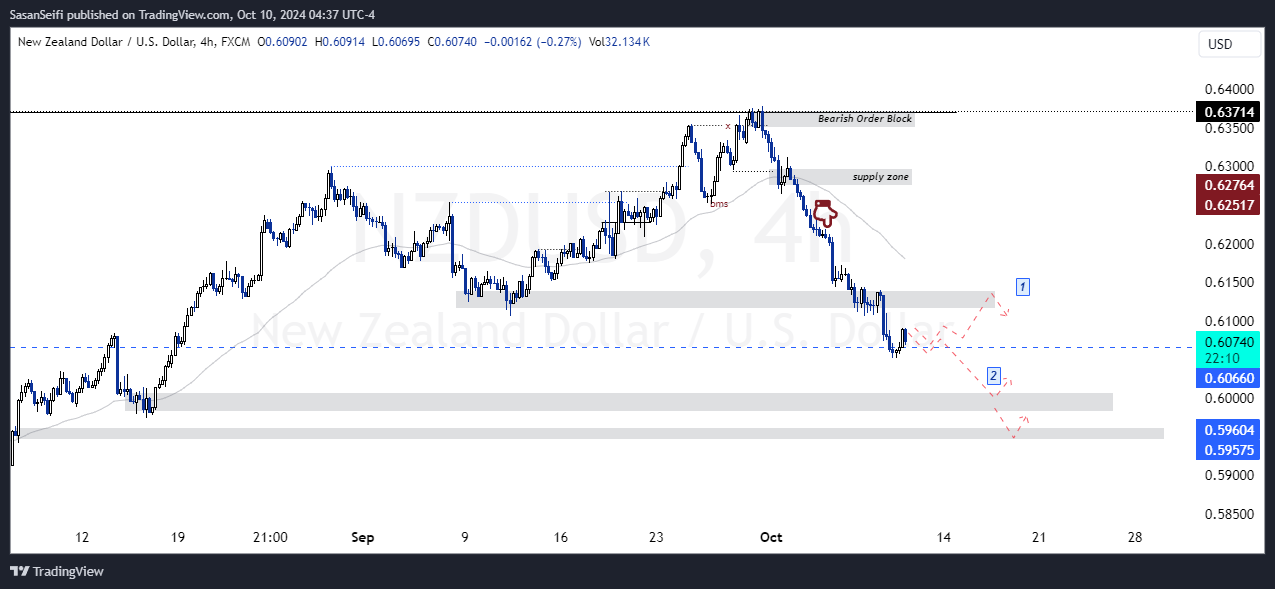The image size is (1275, 589).
Task: Click the TradingView logo at bottom left
Action: click(x=57, y=572)
